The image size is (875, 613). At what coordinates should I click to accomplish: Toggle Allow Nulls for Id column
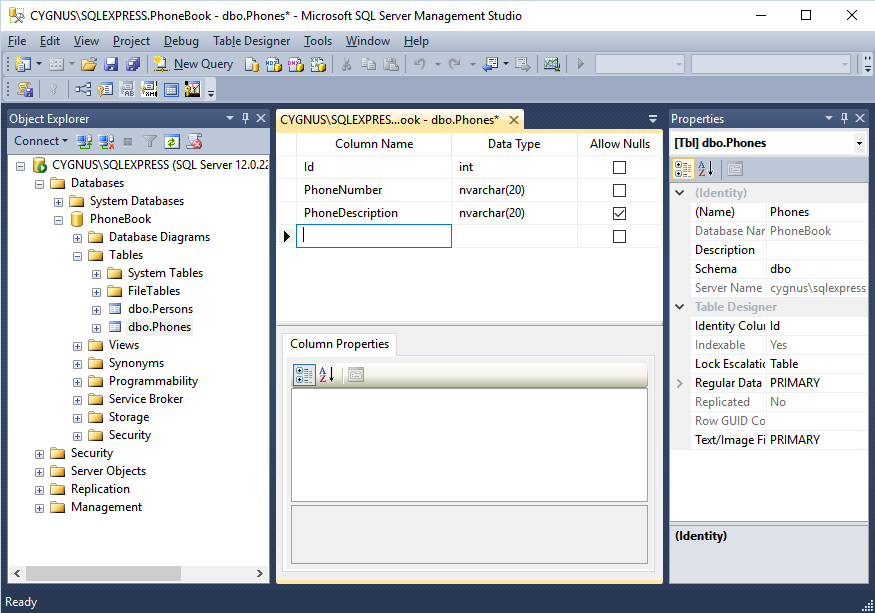[619, 167]
